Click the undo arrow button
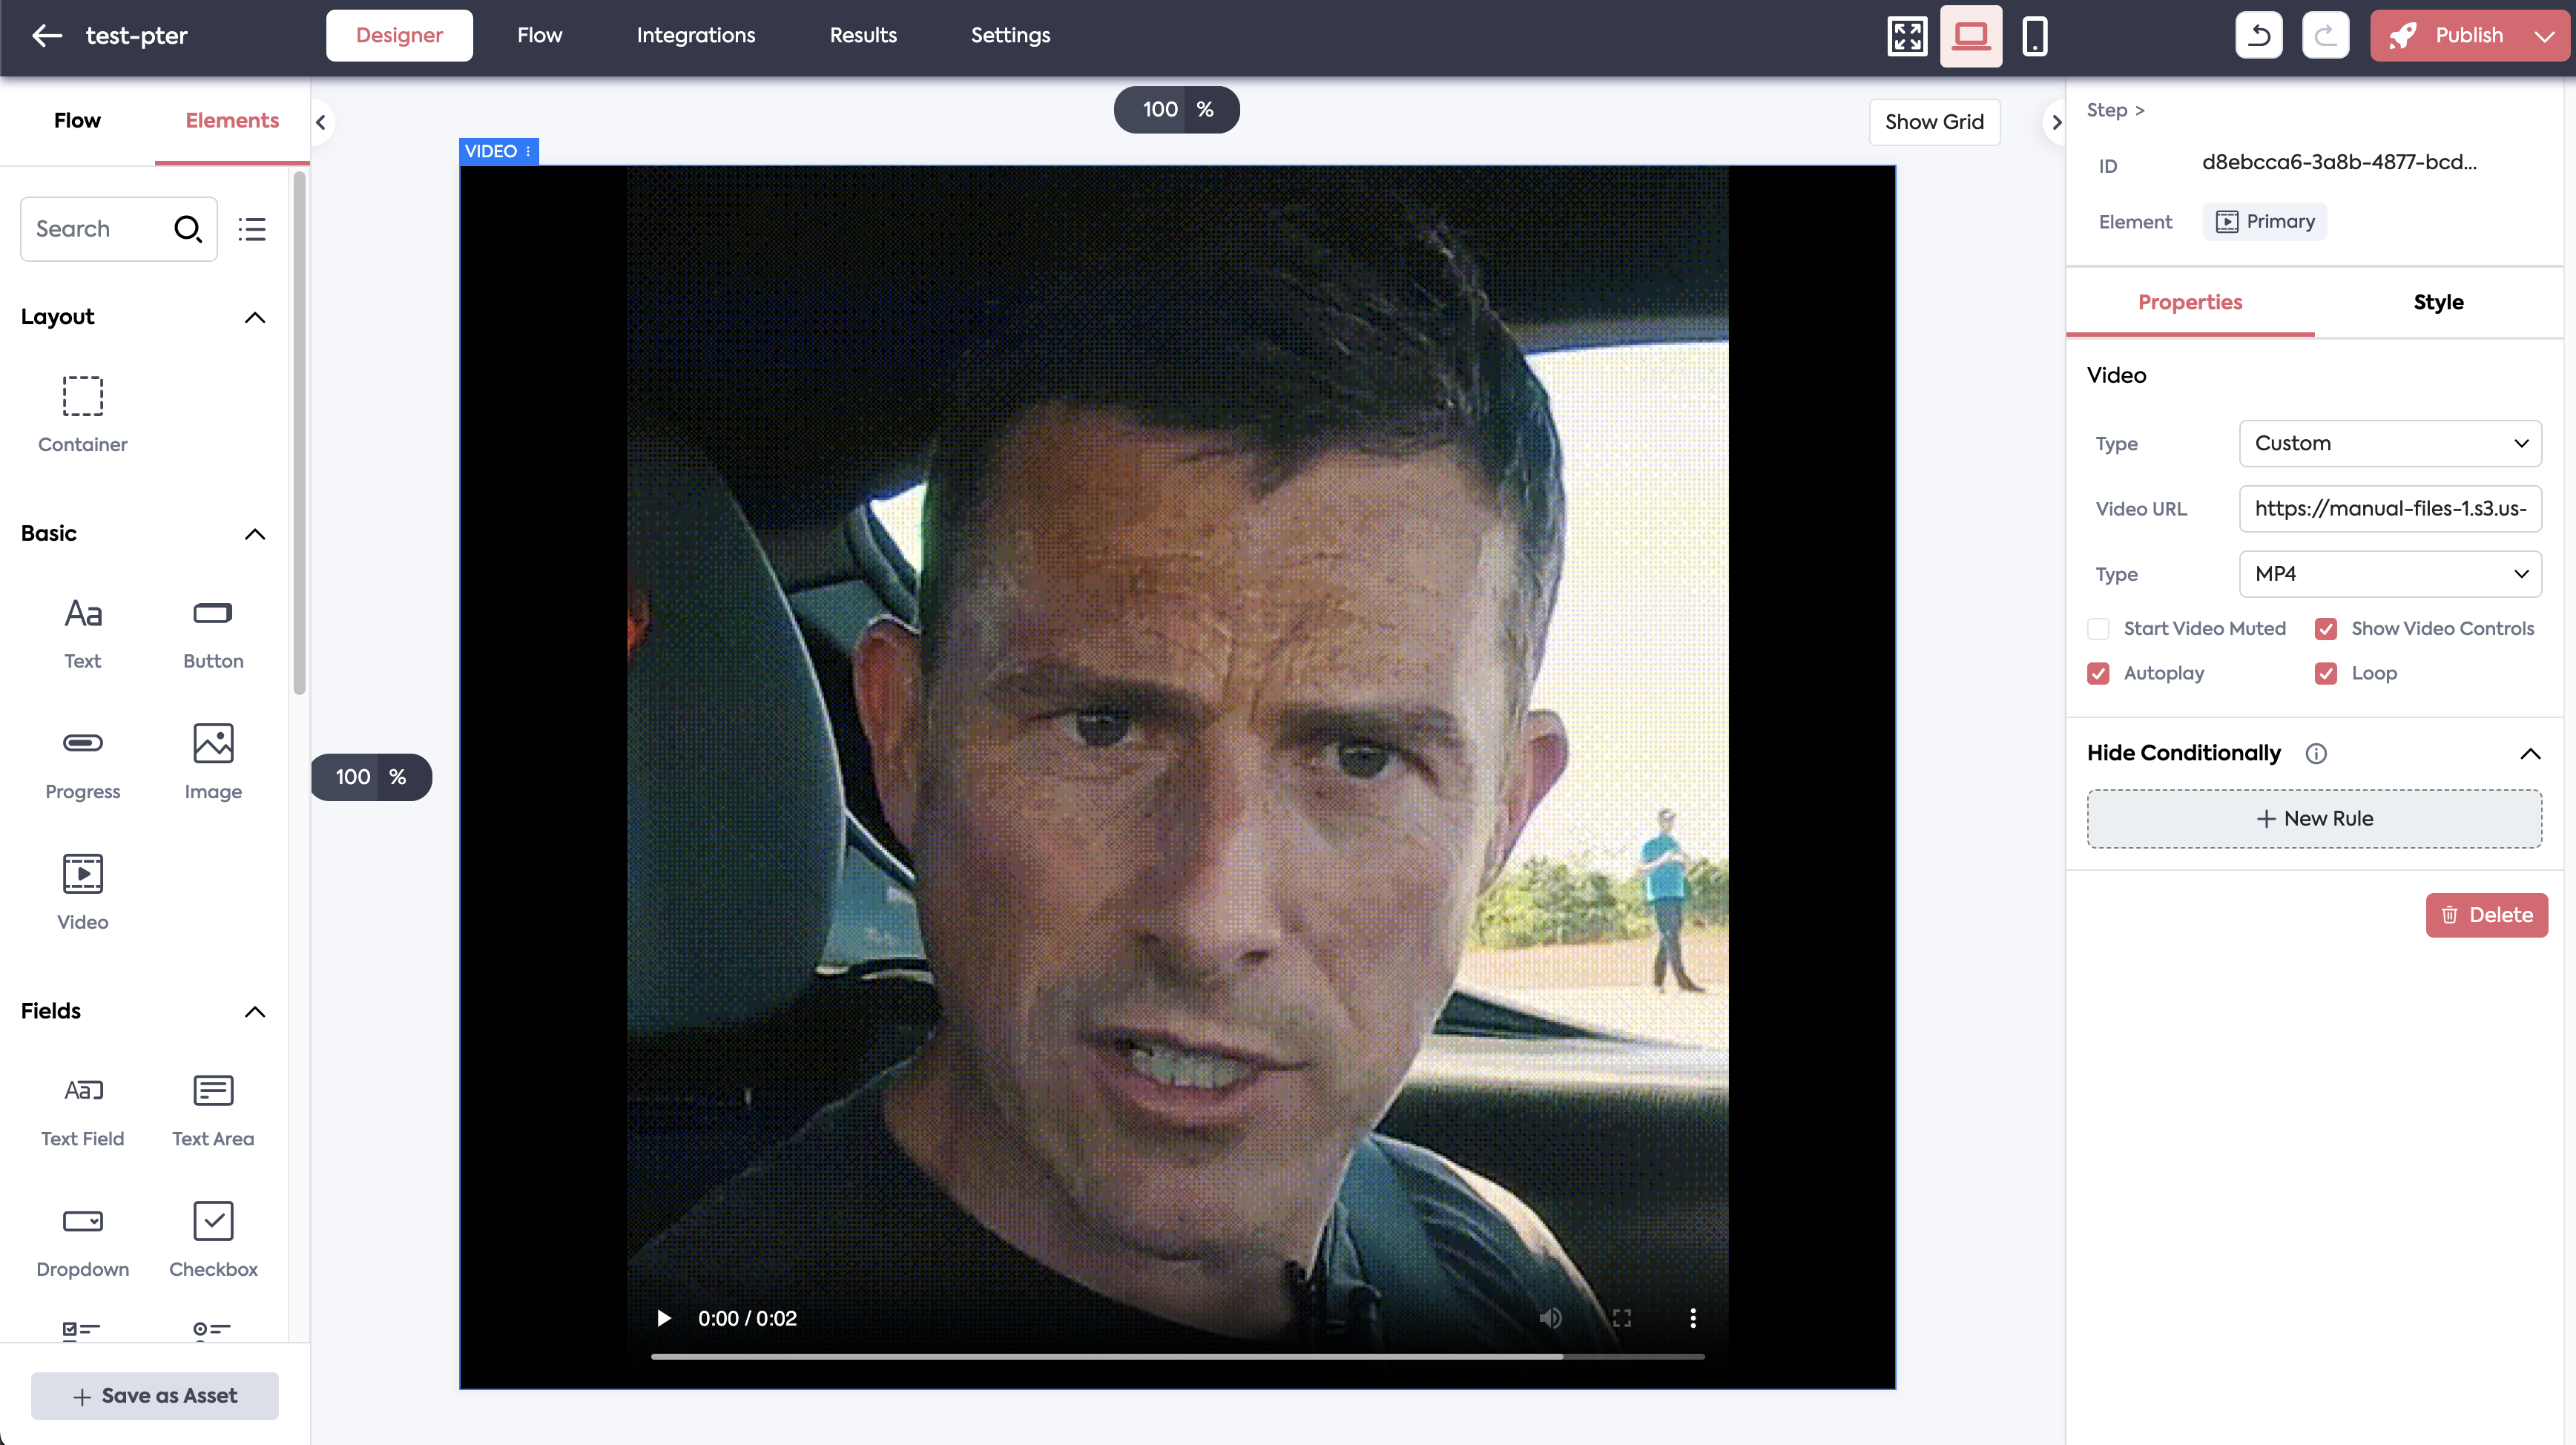This screenshot has height=1445, width=2576. pos(2258,36)
